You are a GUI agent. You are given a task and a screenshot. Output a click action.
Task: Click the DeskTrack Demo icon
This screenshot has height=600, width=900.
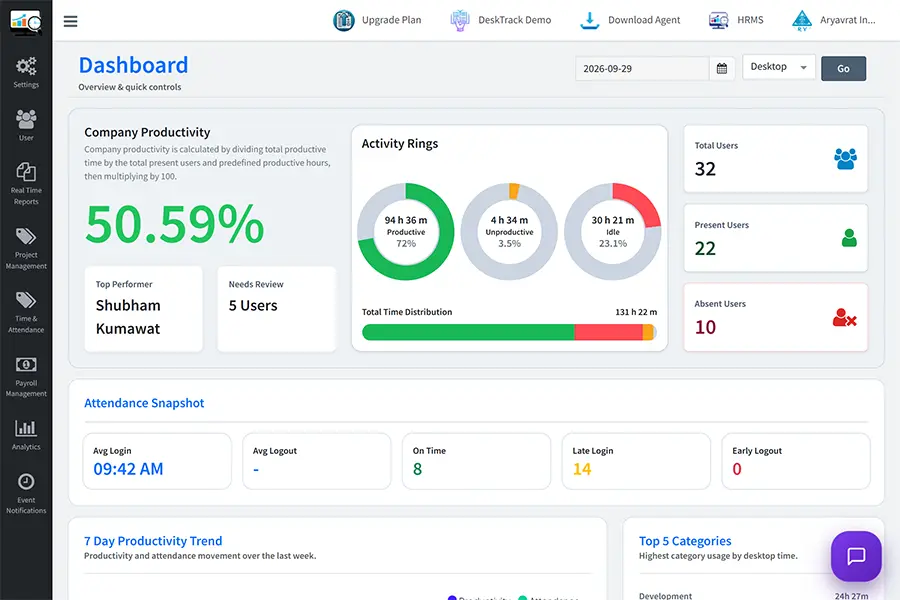[460, 20]
